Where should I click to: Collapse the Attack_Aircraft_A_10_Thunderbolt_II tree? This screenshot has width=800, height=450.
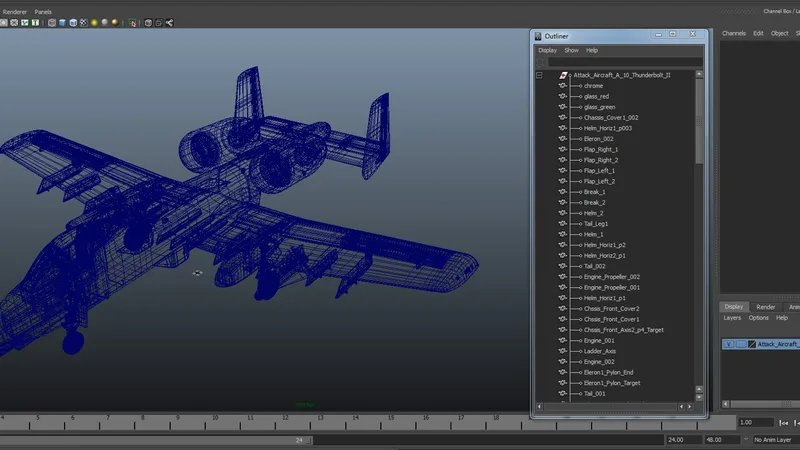click(539, 75)
